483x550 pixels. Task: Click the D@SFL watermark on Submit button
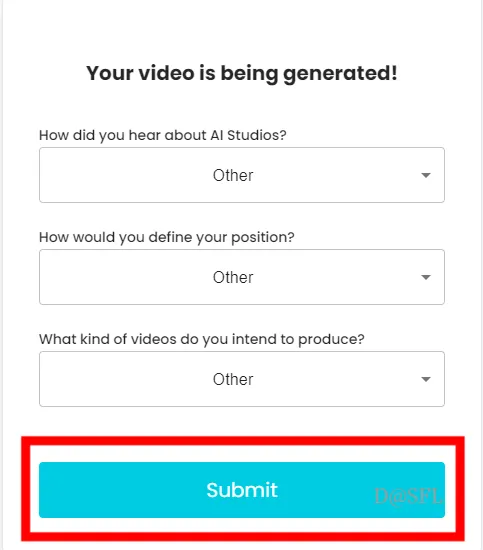coord(408,496)
